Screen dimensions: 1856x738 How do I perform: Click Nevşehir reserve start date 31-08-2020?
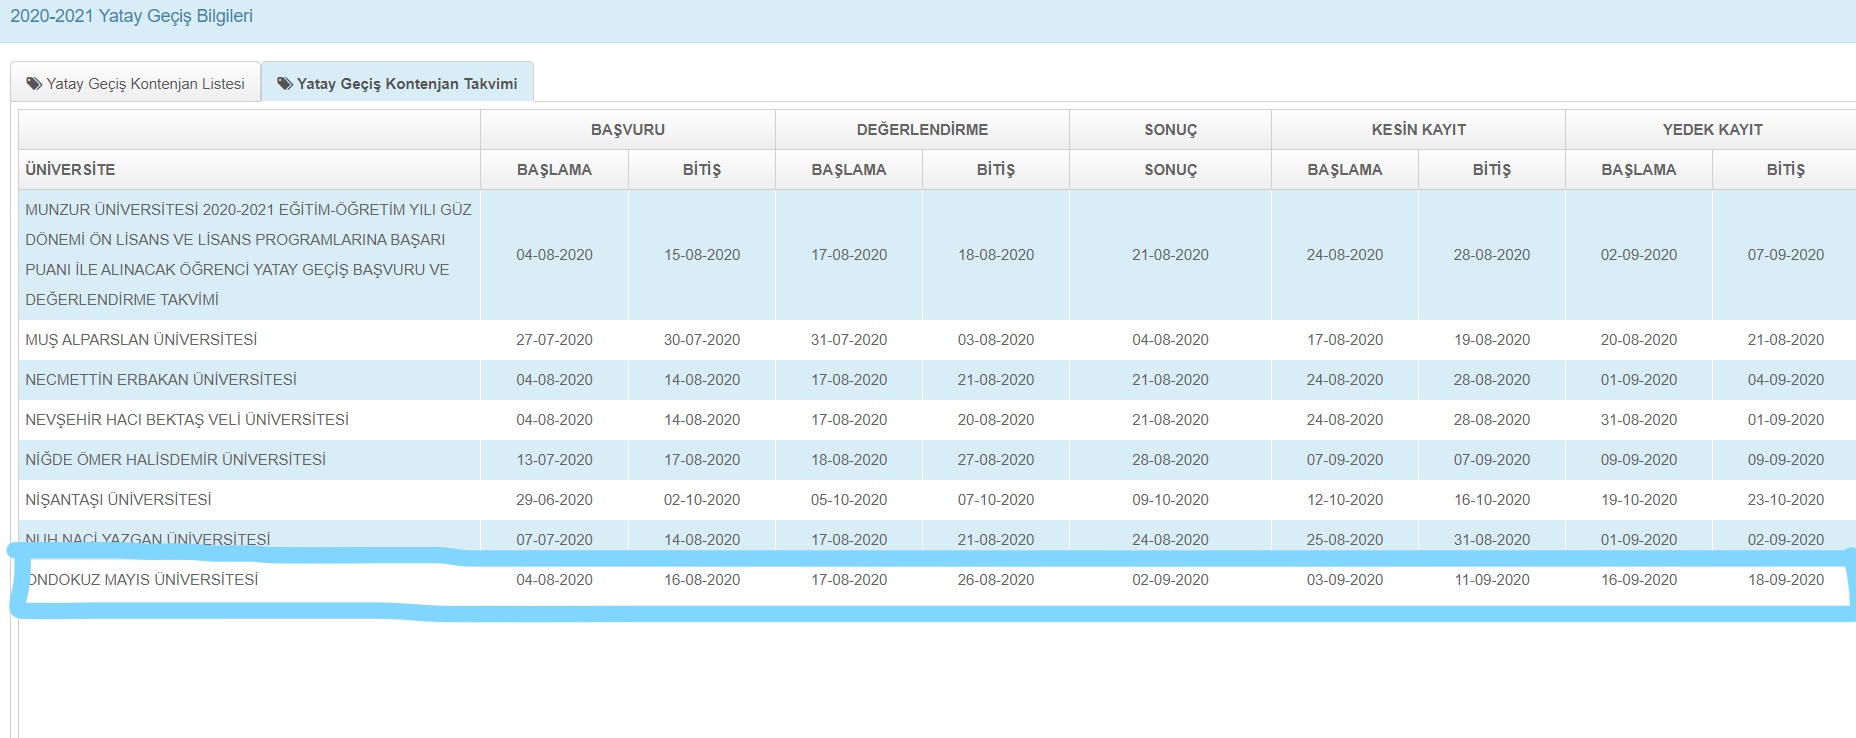[x=1639, y=420]
